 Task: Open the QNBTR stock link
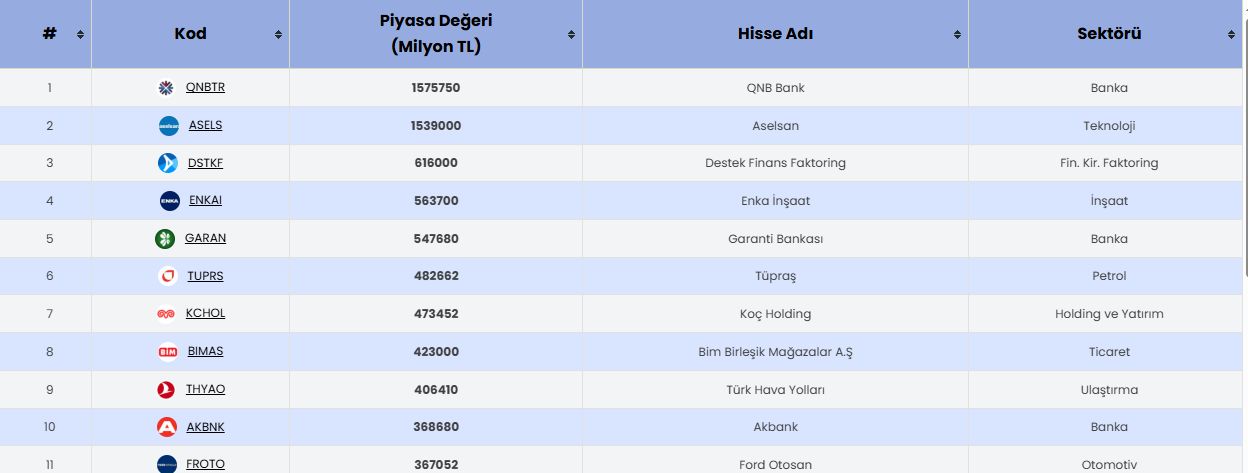pos(205,88)
